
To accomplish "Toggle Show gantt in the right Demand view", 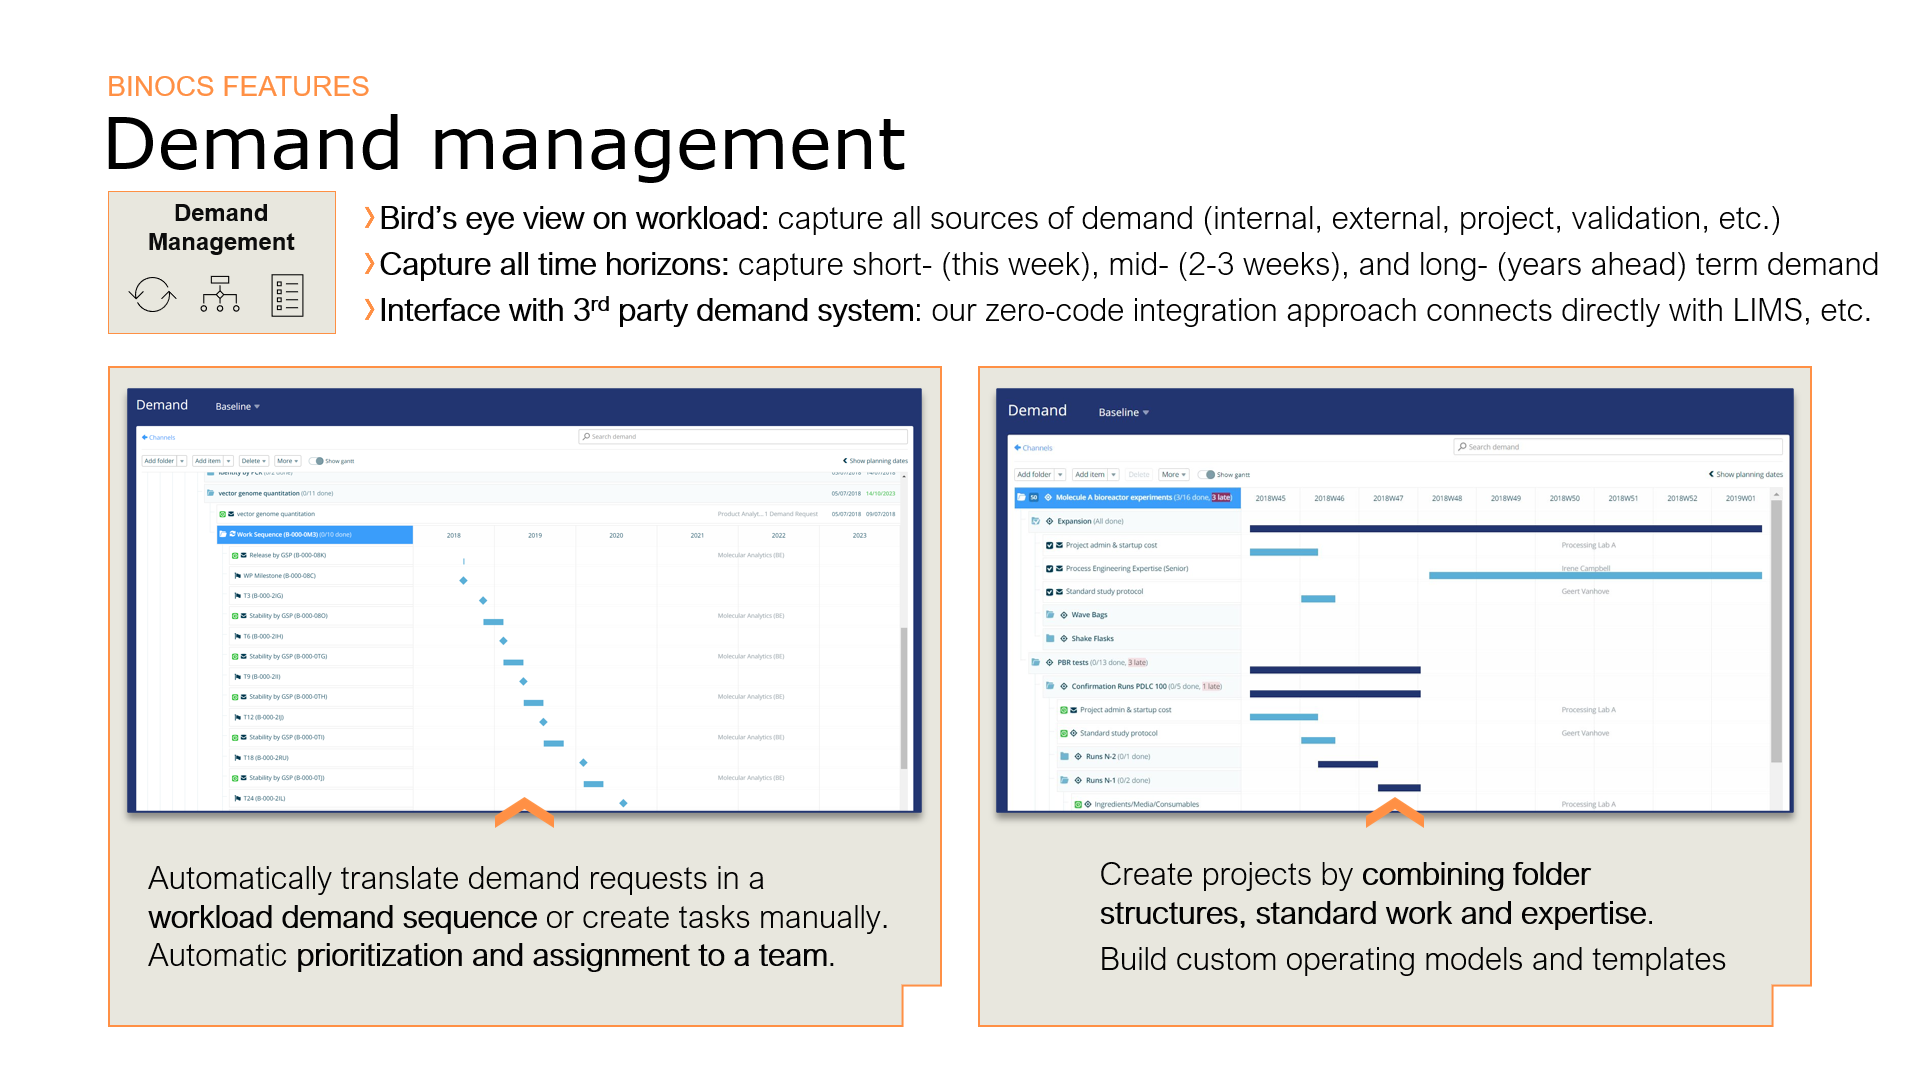I will (1206, 474).
